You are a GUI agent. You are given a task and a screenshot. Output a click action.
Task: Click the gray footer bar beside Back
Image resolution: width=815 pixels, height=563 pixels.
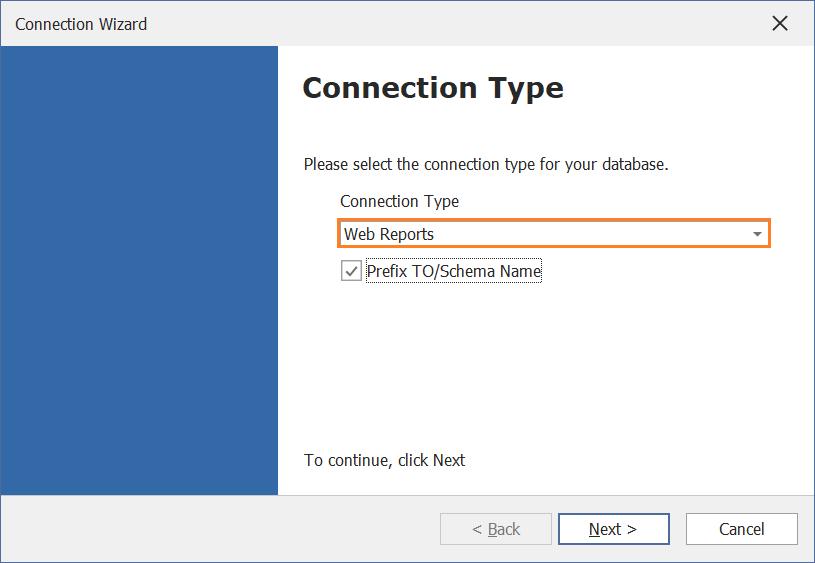click(218, 529)
